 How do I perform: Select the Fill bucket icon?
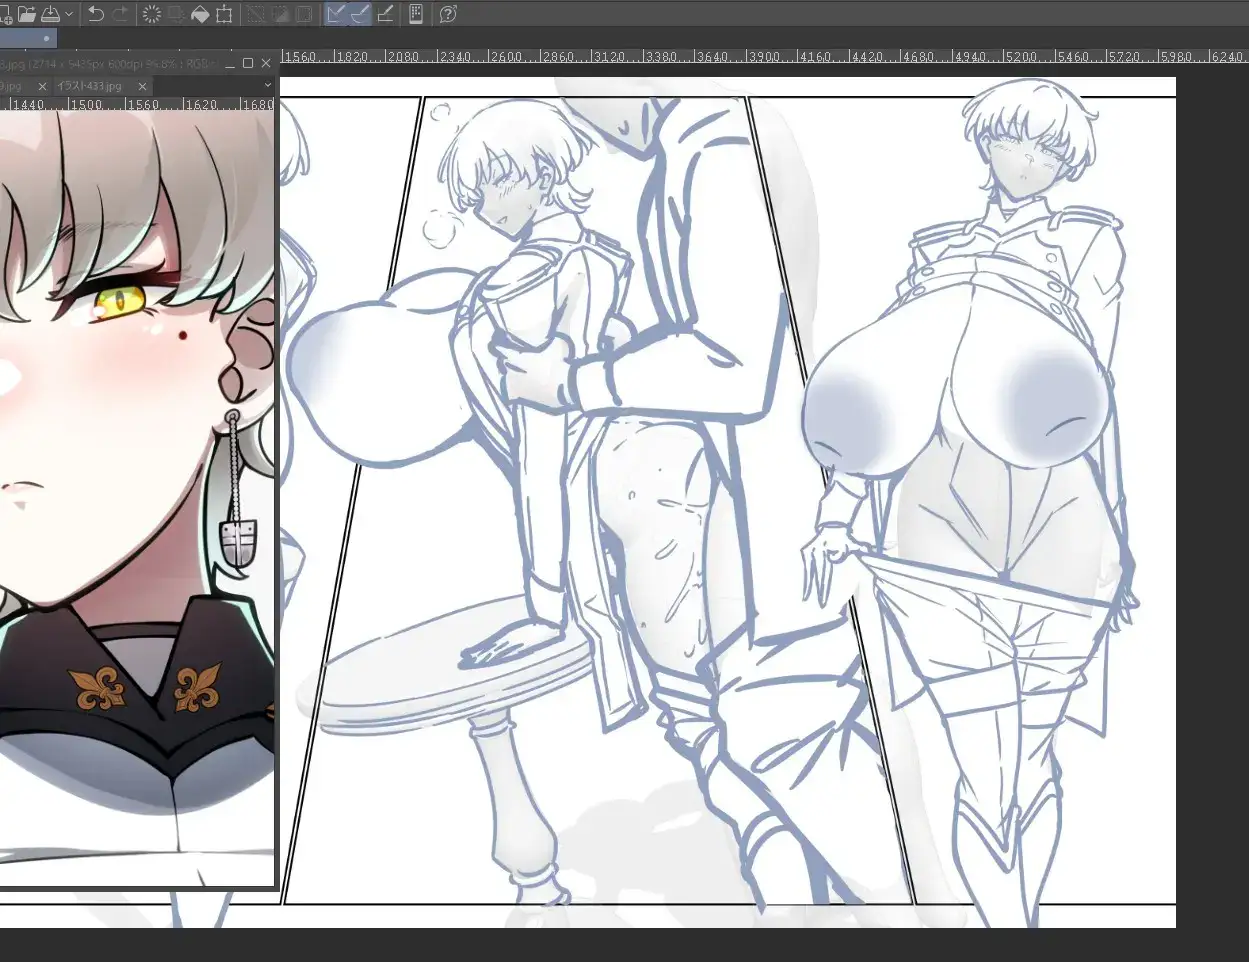pos(200,14)
